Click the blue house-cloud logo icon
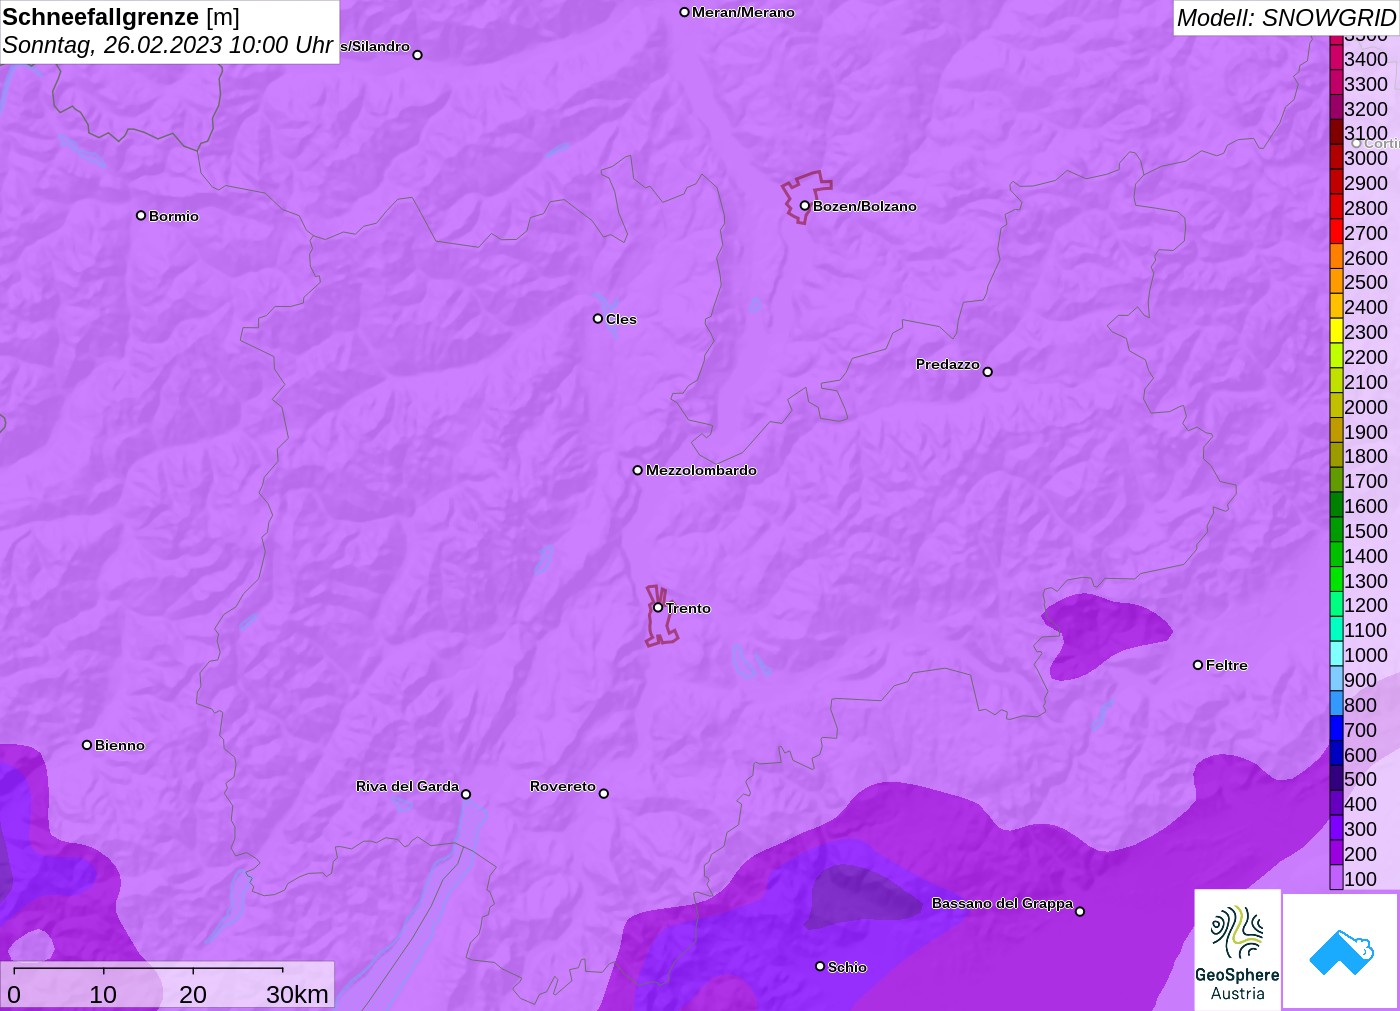 click(1341, 951)
